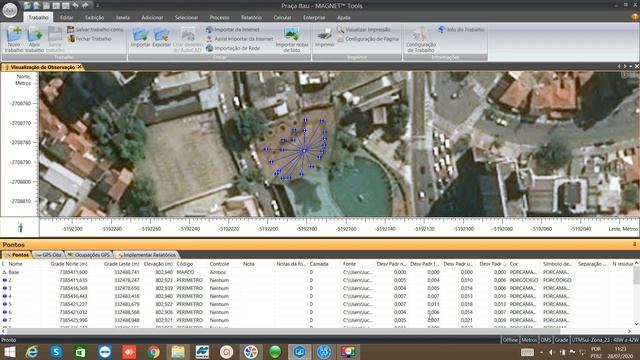Open Skype from the taskbar
Screen dimensions: 640x360
pos(56,352)
